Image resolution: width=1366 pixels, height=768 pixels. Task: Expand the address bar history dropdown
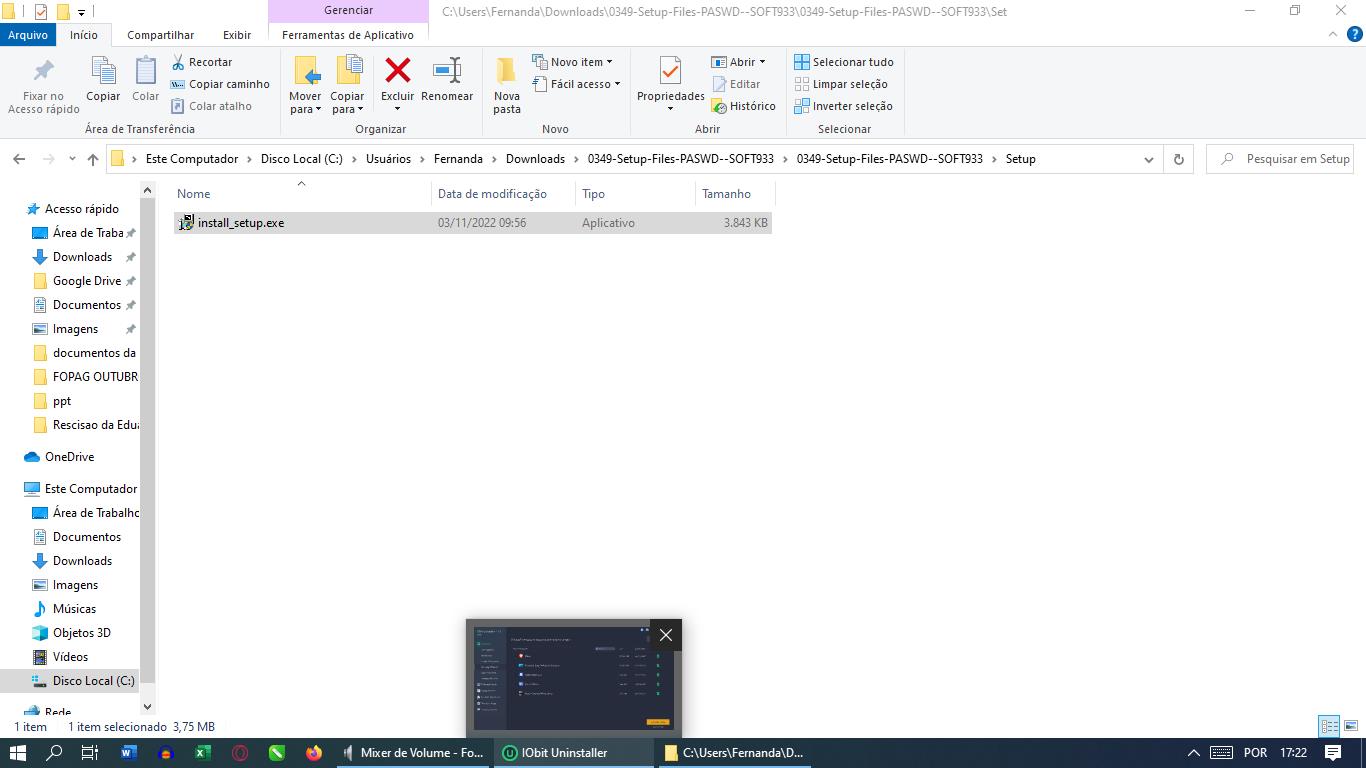[1148, 159]
